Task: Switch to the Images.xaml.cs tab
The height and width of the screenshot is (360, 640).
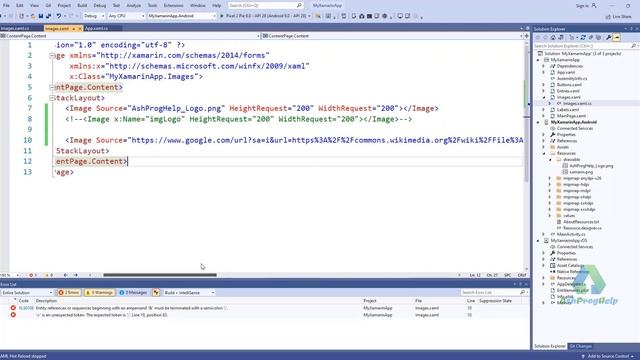Action: pos(15,29)
